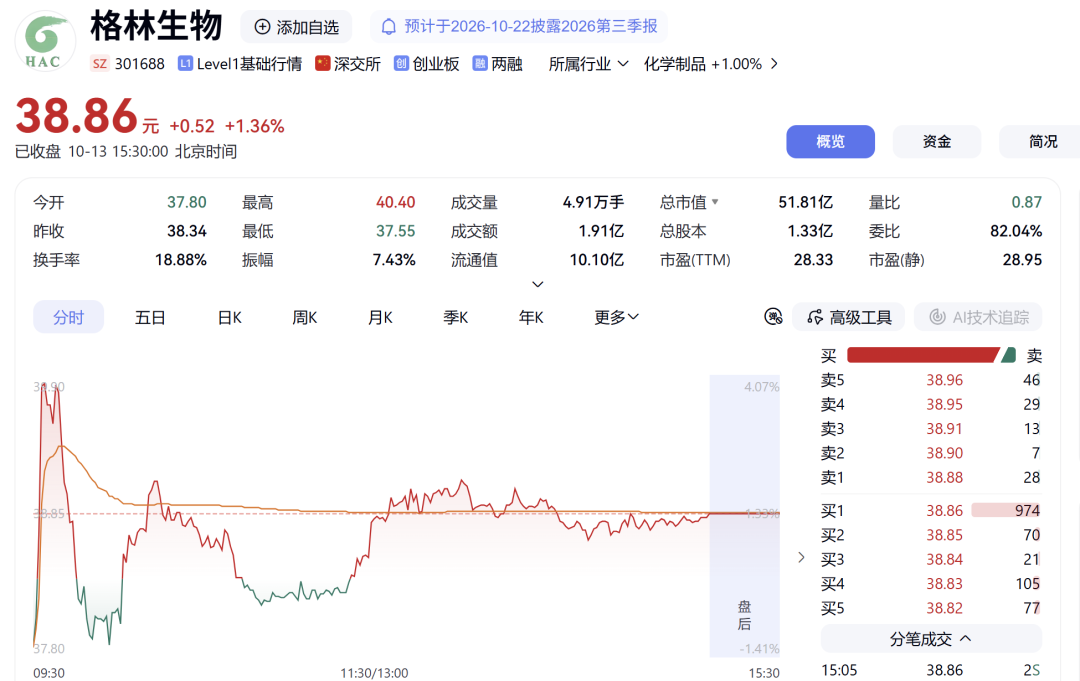Click the 创业板 badge icon
This screenshot has width=1080, height=681.
click(401, 63)
